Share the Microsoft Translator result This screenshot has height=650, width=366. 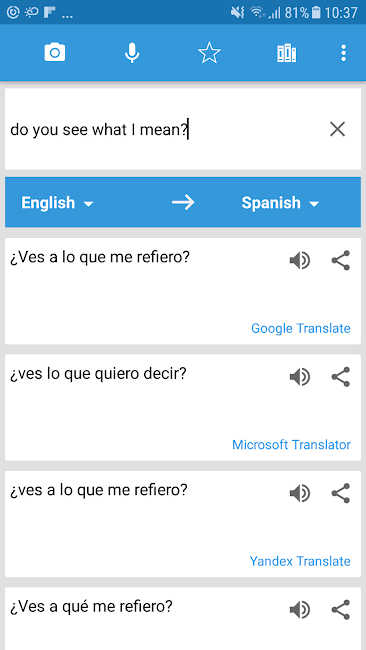click(341, 377)
